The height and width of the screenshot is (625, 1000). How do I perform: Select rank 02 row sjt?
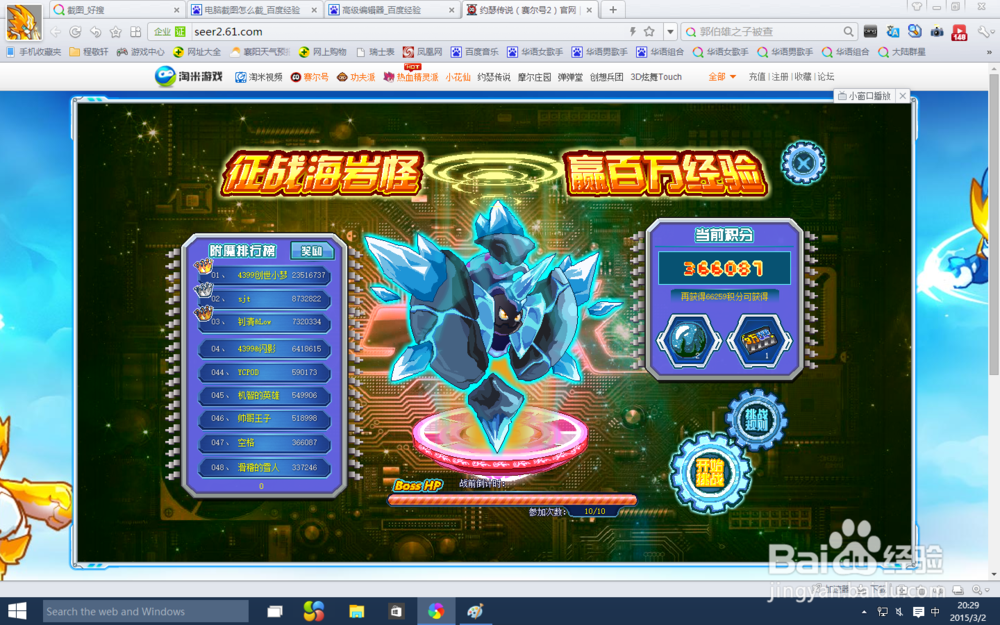point(264,298)
